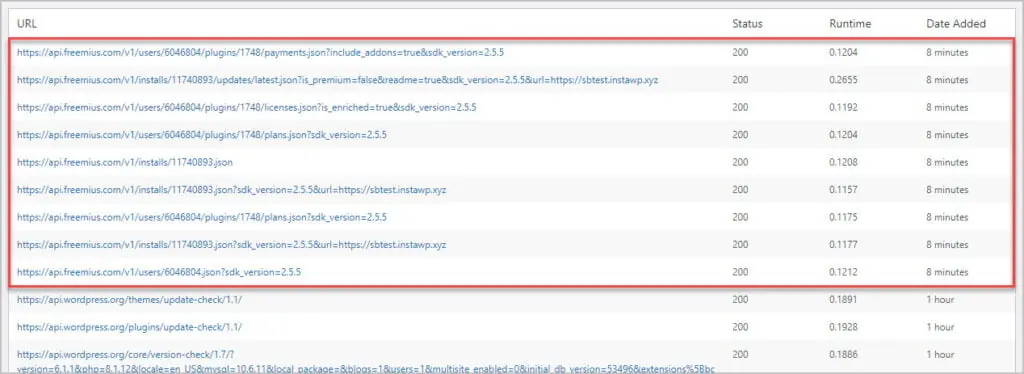Open the wordpress.org themes update-check link

click(130, 300)
